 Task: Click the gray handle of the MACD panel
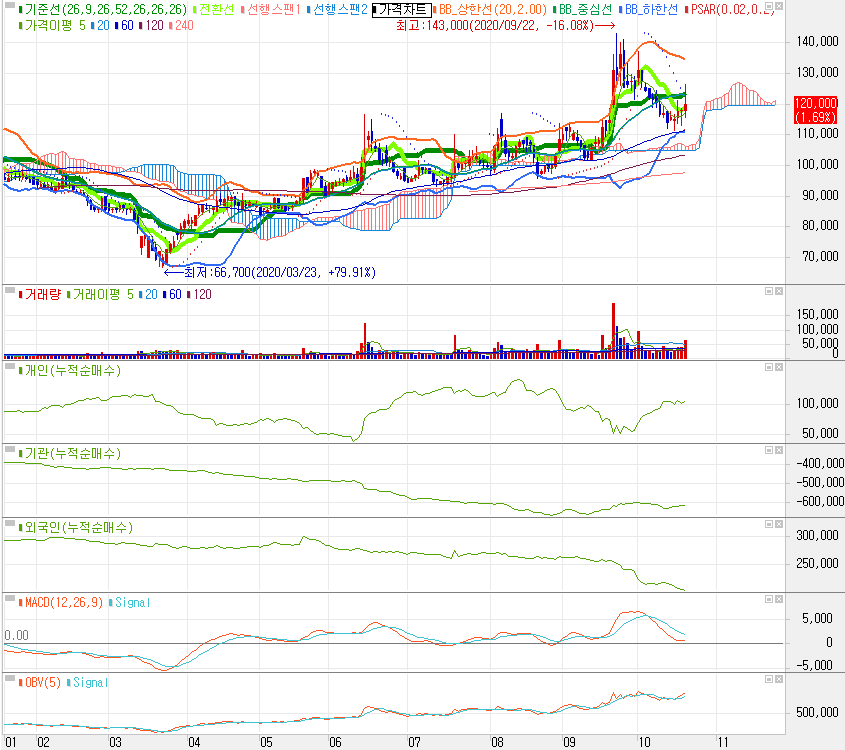click(10, 598)
